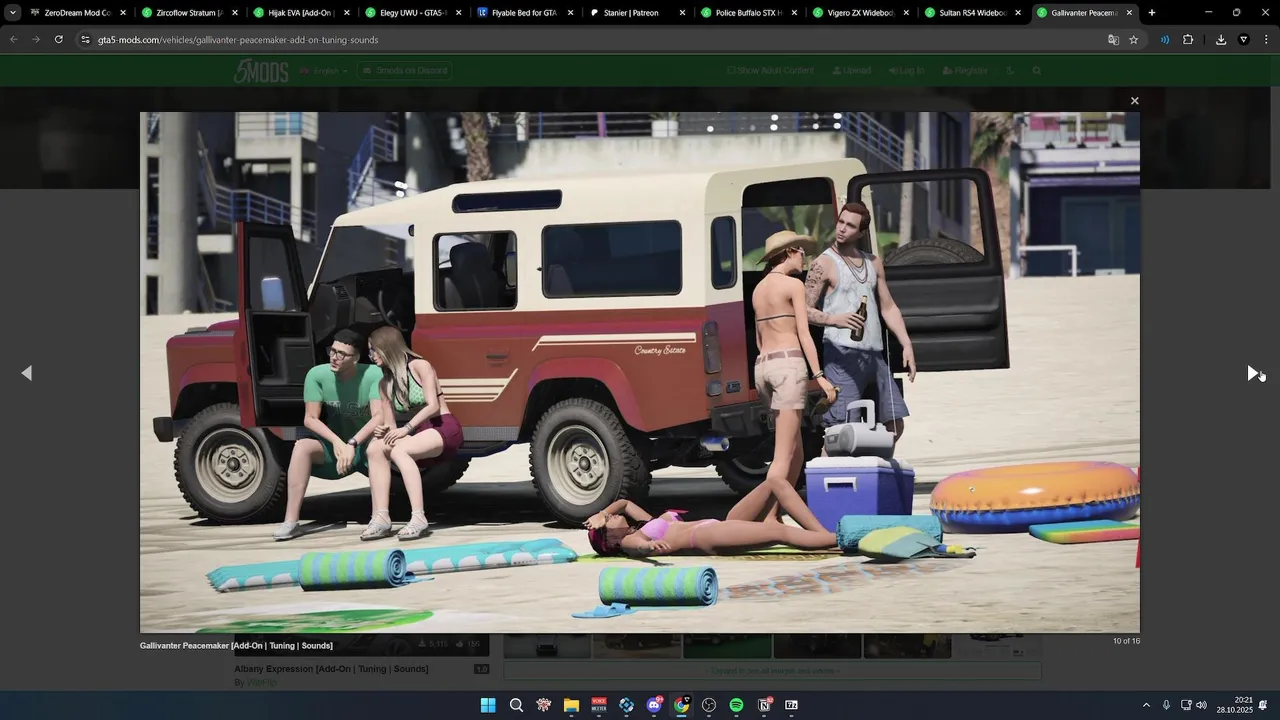The height and width of the screenshot is (720, 1280).
Task: Toggle the dark mode moon icon
Action: pyautogui.click(x=1010, y=71)
